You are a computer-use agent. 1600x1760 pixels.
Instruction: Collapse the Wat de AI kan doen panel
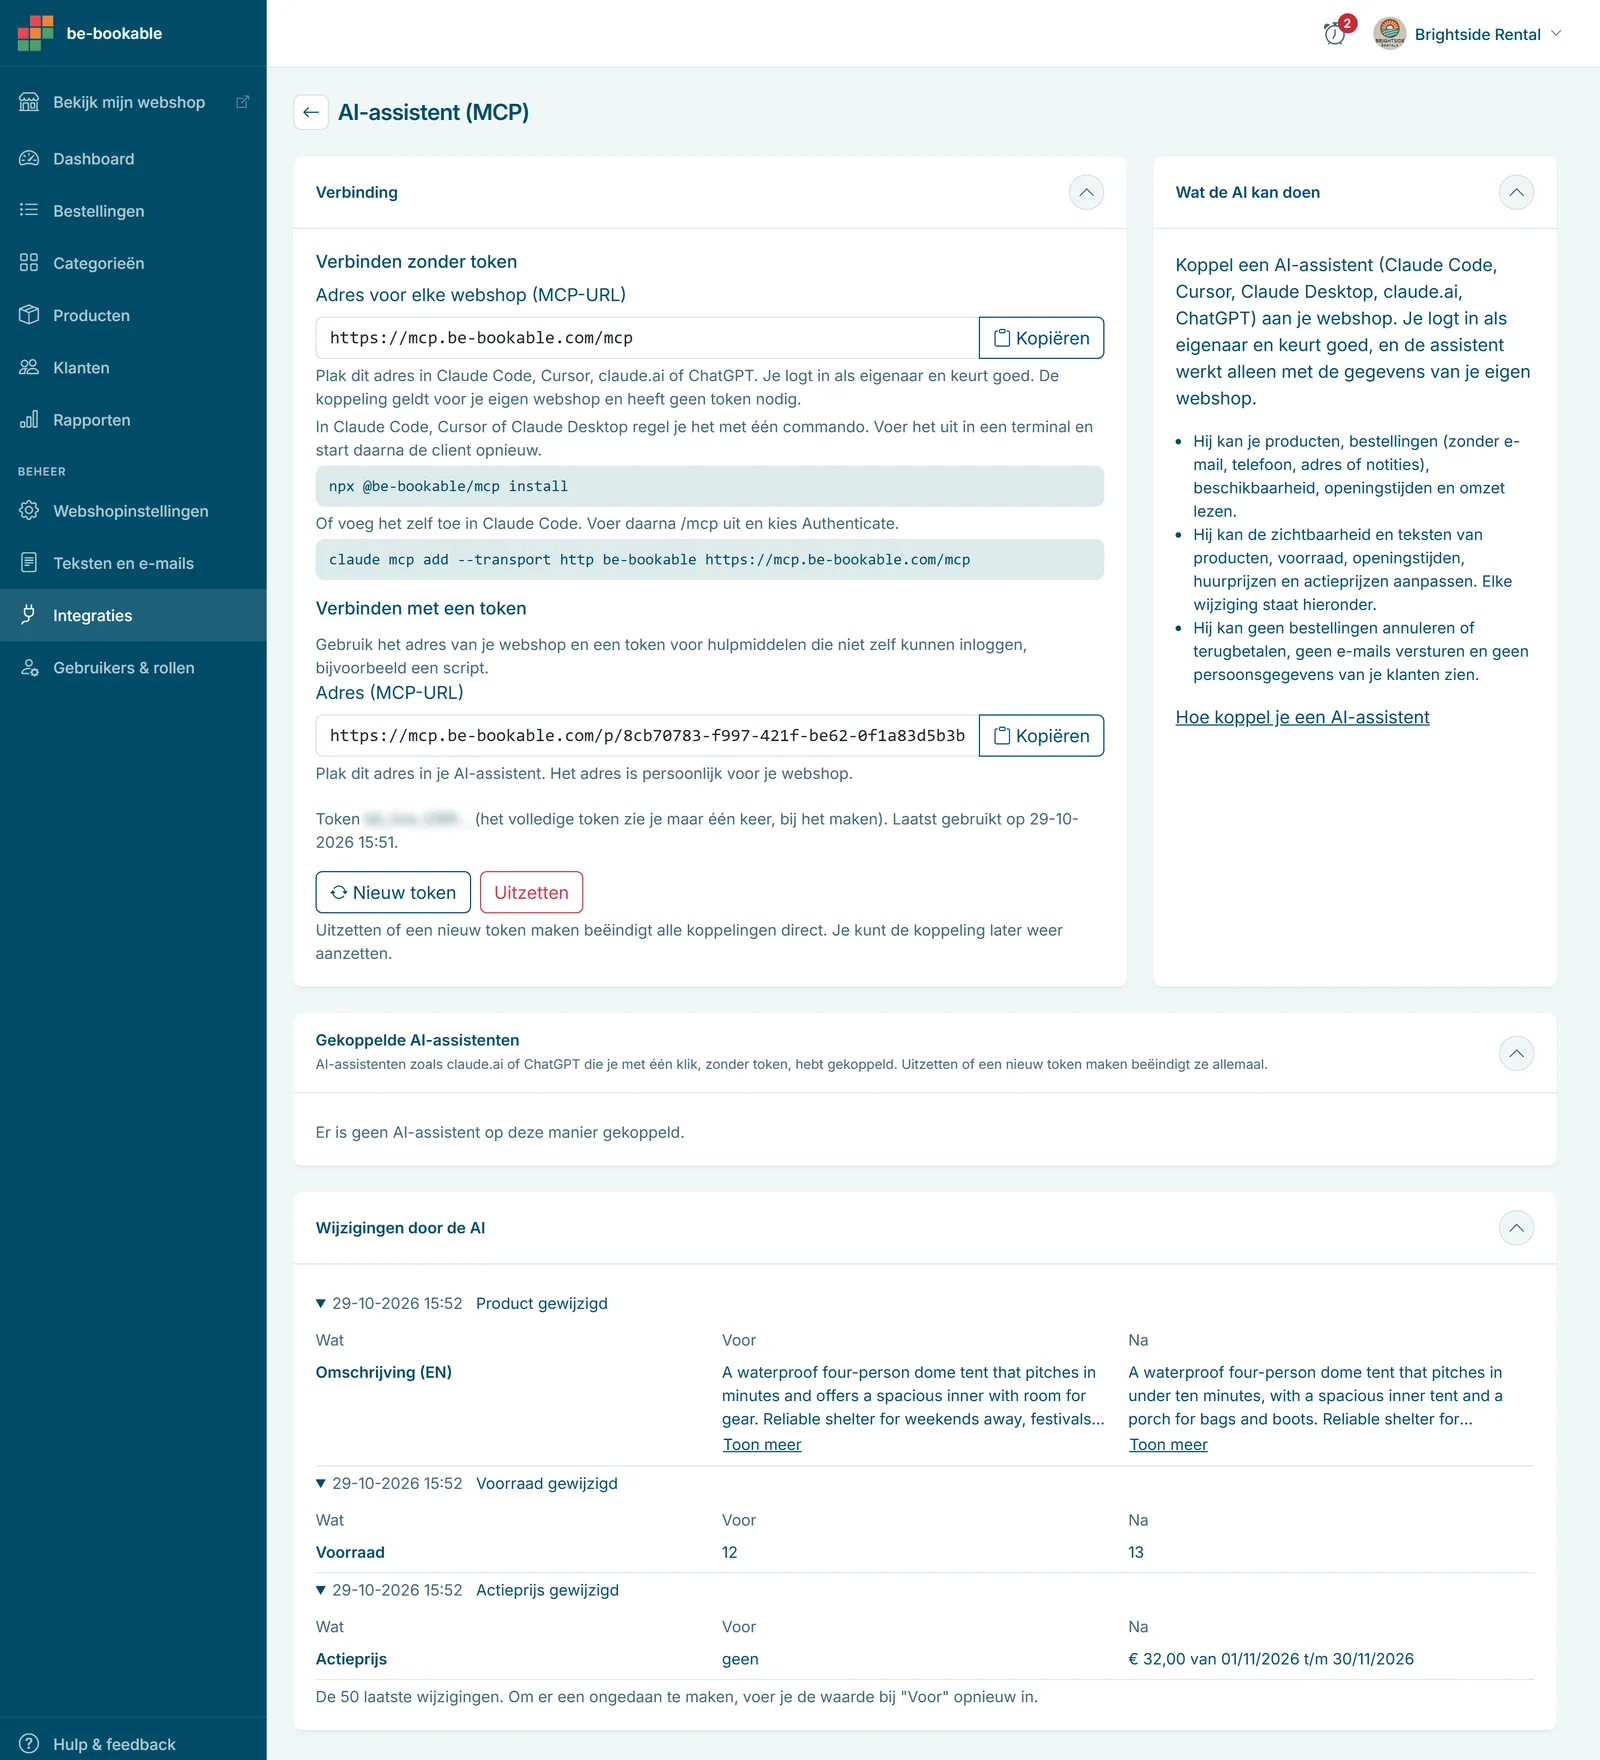(1516, 192)
